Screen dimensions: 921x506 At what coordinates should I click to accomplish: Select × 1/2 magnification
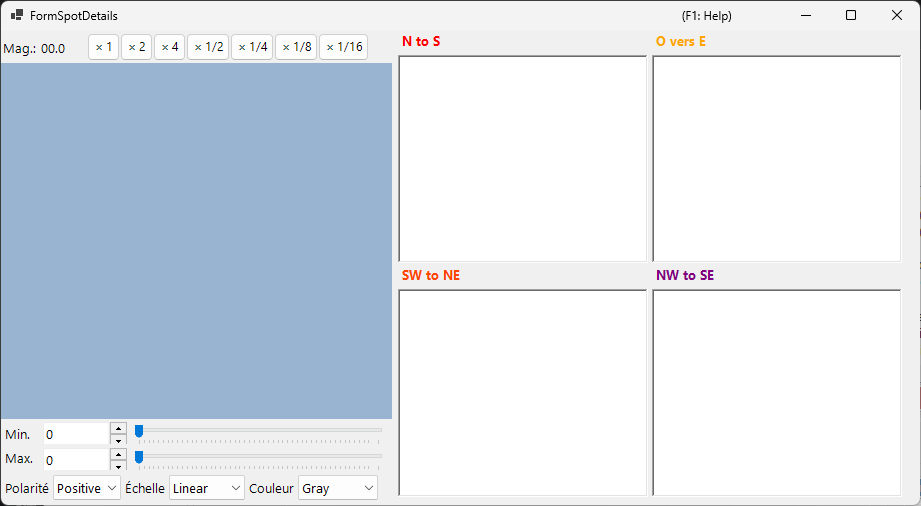click(x=208, y=47)
